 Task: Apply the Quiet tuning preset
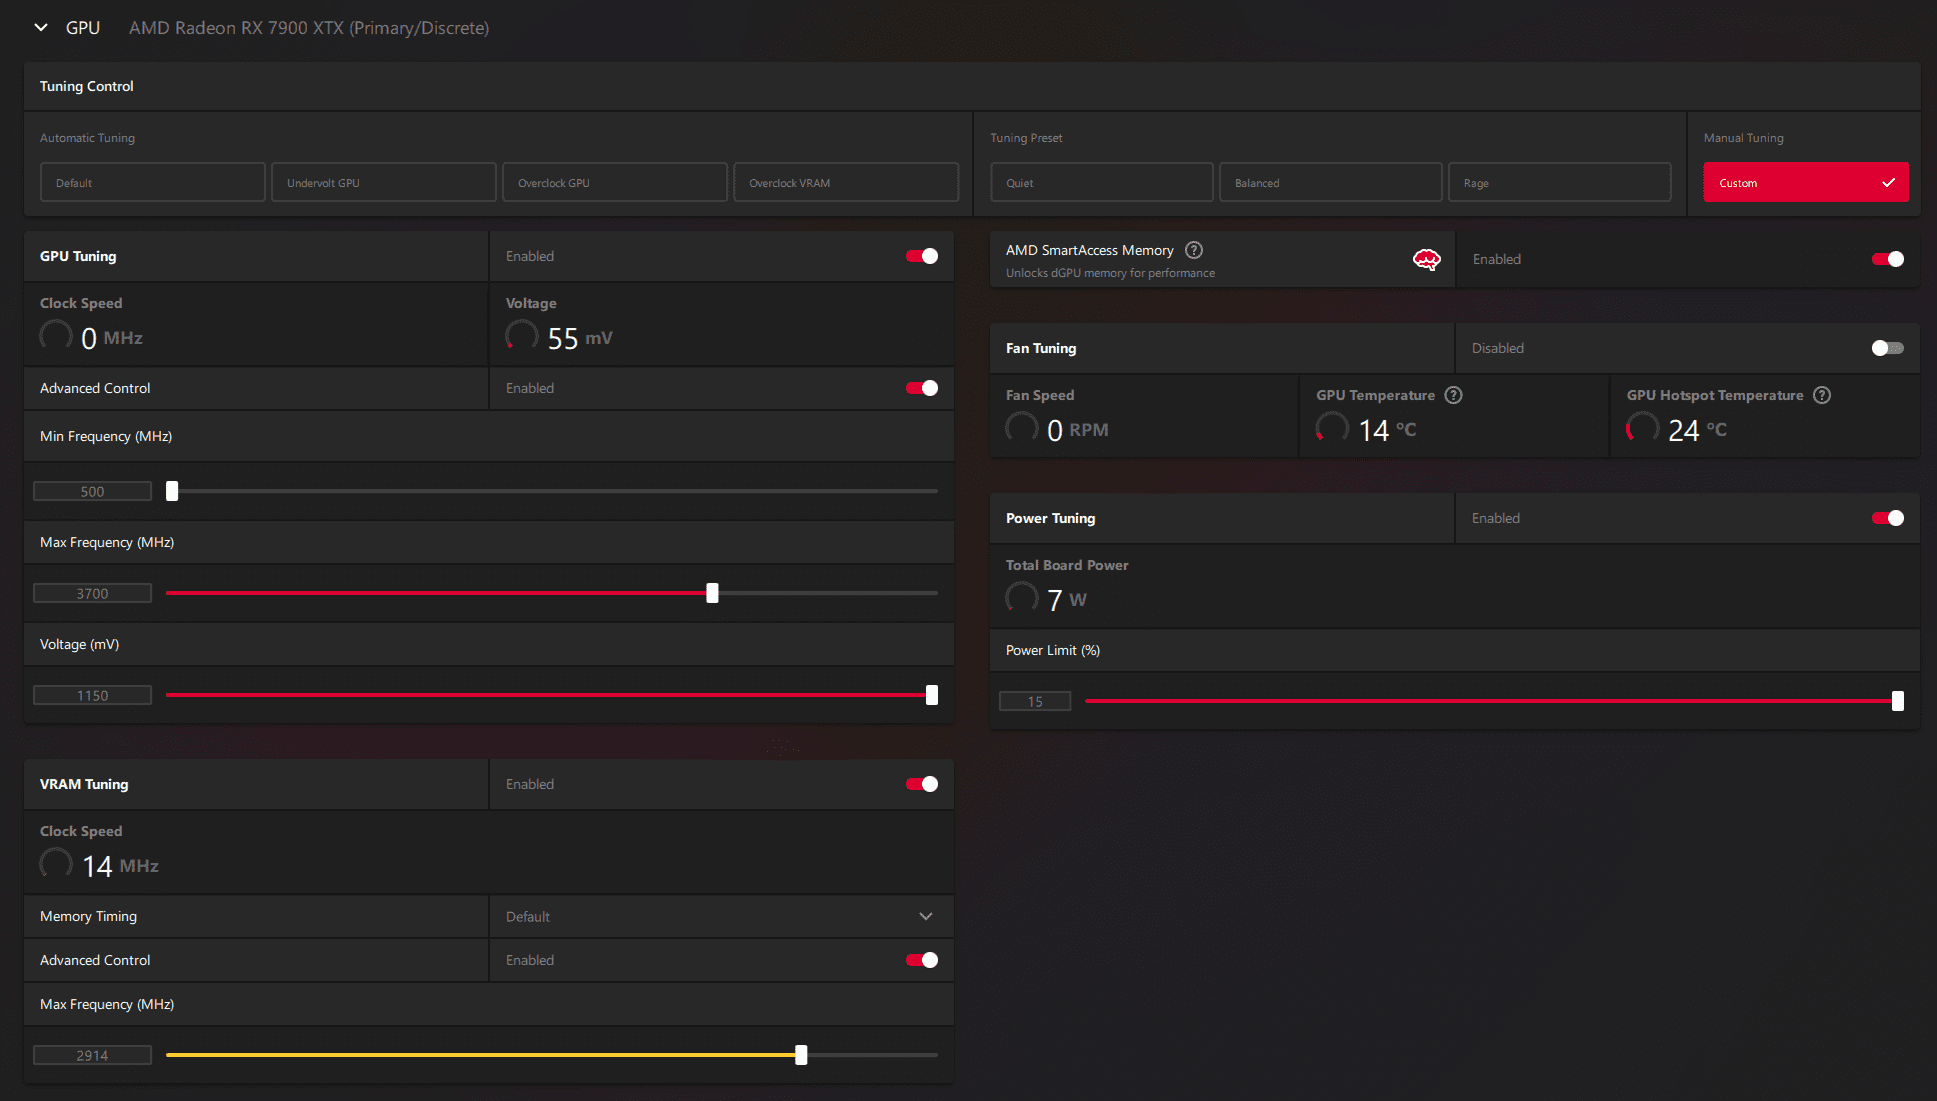coord(1102,183)
